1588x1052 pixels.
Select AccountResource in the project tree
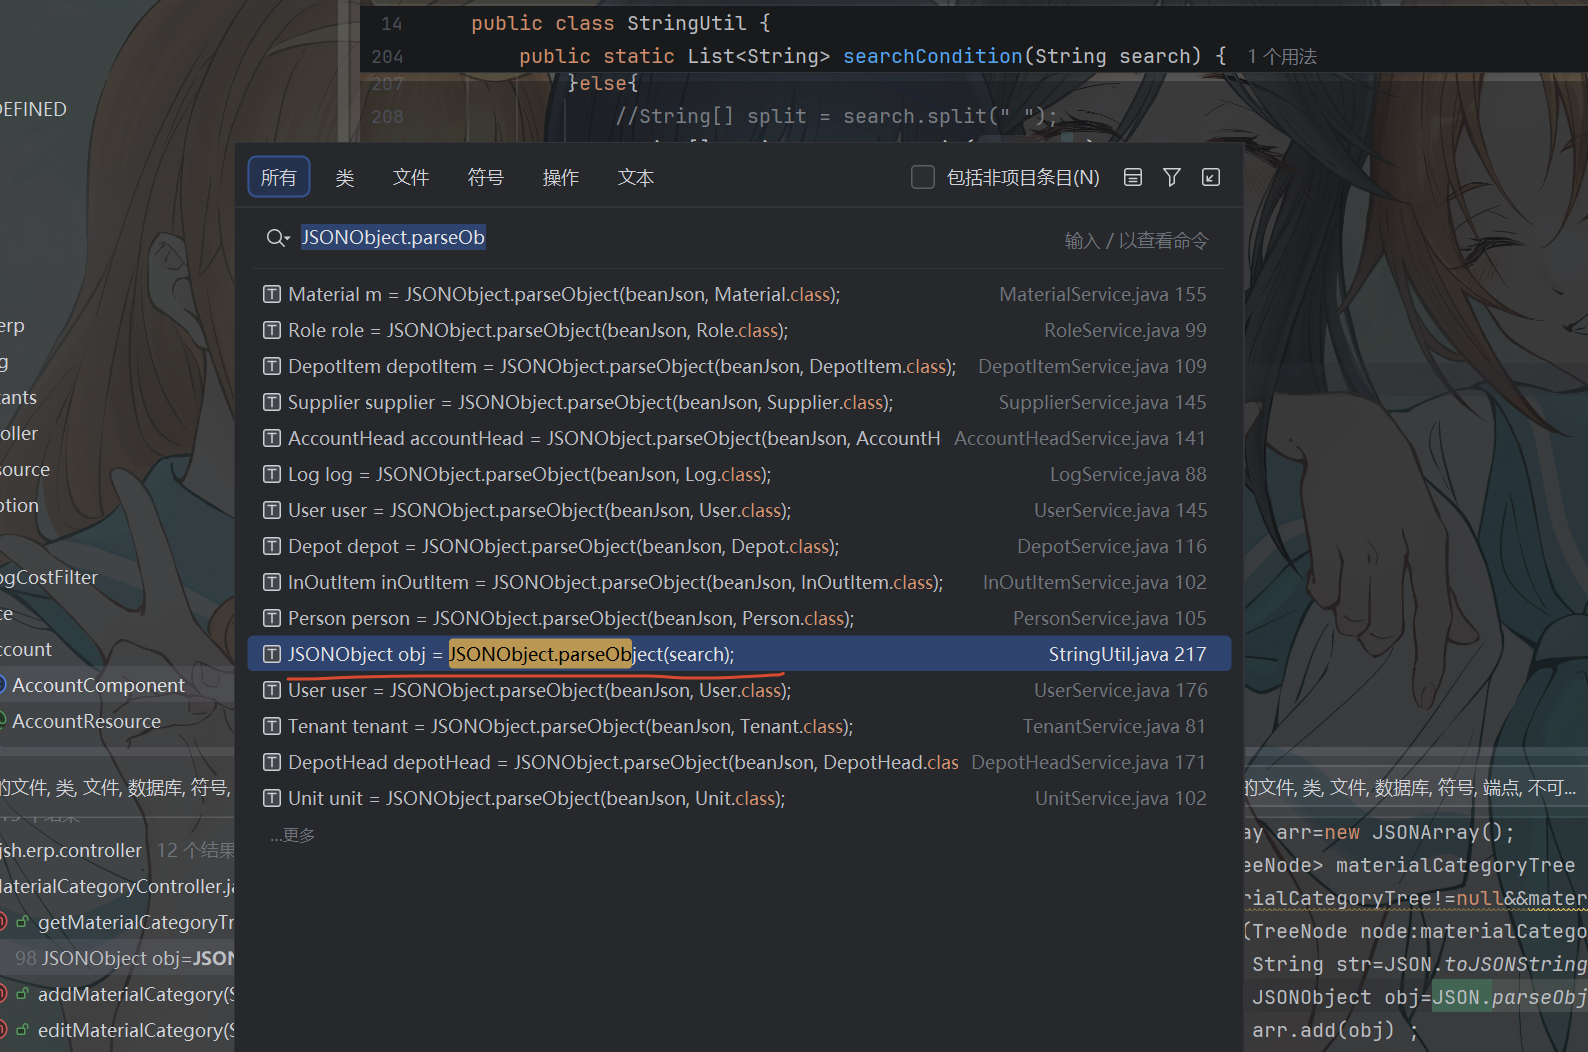86,721
